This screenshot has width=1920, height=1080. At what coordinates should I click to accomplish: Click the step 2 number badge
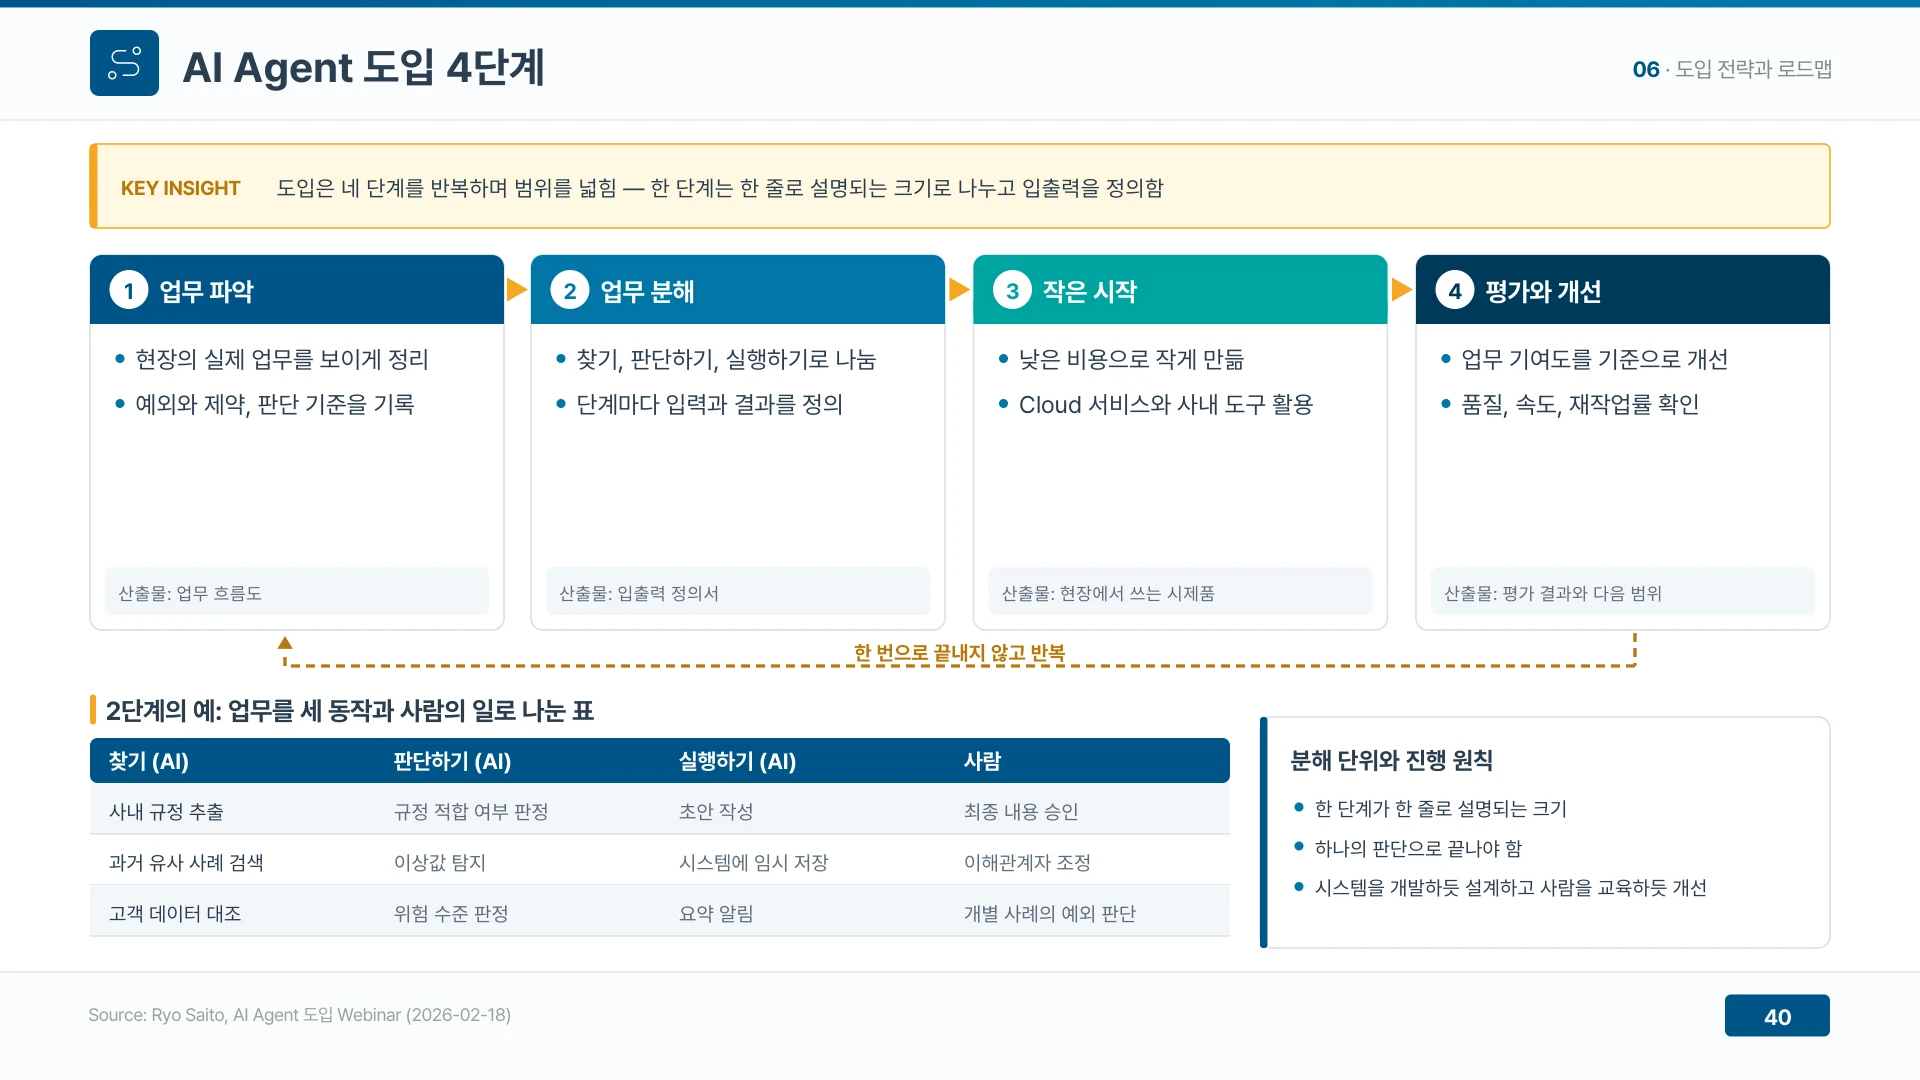pos(570,291)
